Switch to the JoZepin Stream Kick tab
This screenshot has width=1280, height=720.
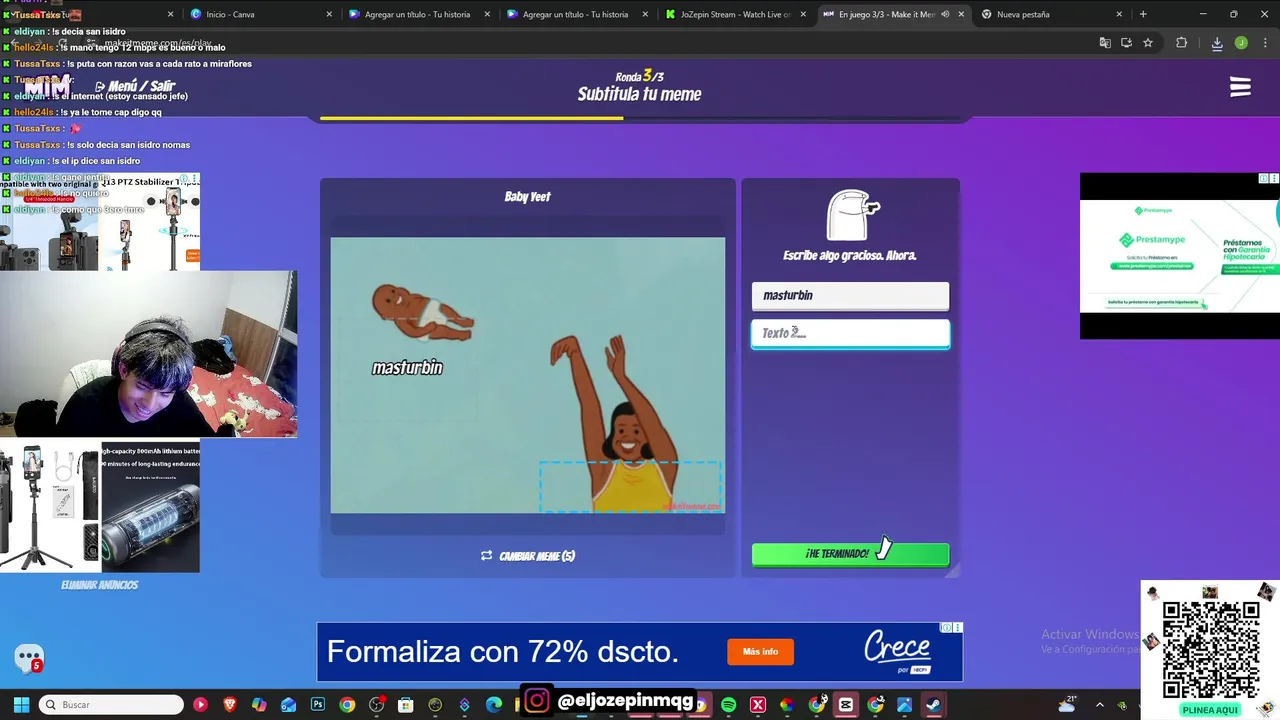pos(735,15)
